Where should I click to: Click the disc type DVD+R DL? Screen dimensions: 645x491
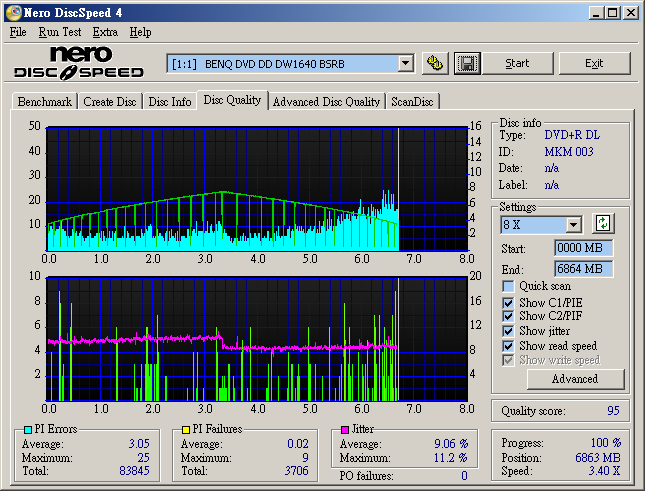point(572,135)
